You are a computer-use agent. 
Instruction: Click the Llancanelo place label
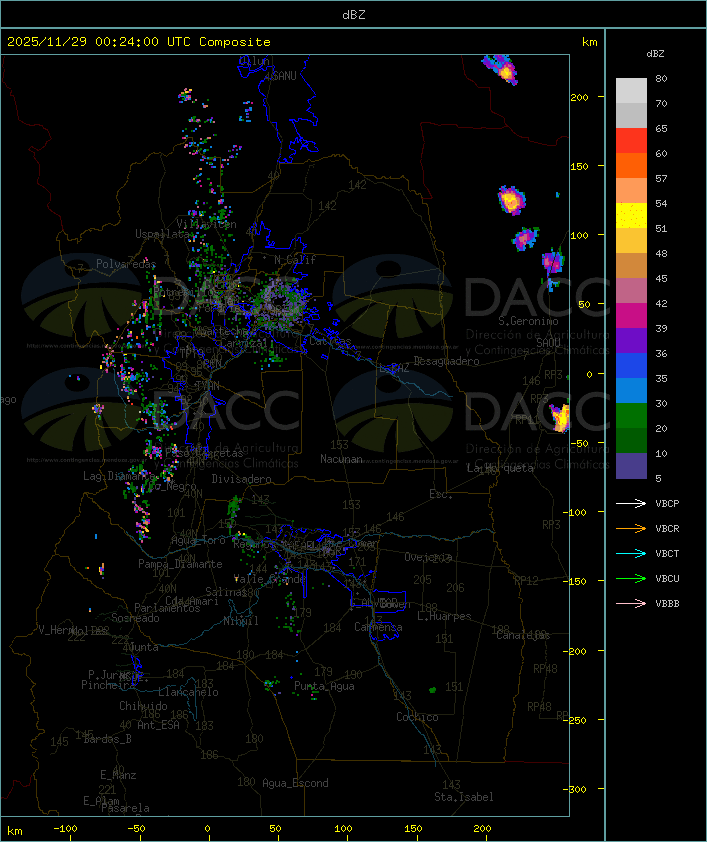188,692
